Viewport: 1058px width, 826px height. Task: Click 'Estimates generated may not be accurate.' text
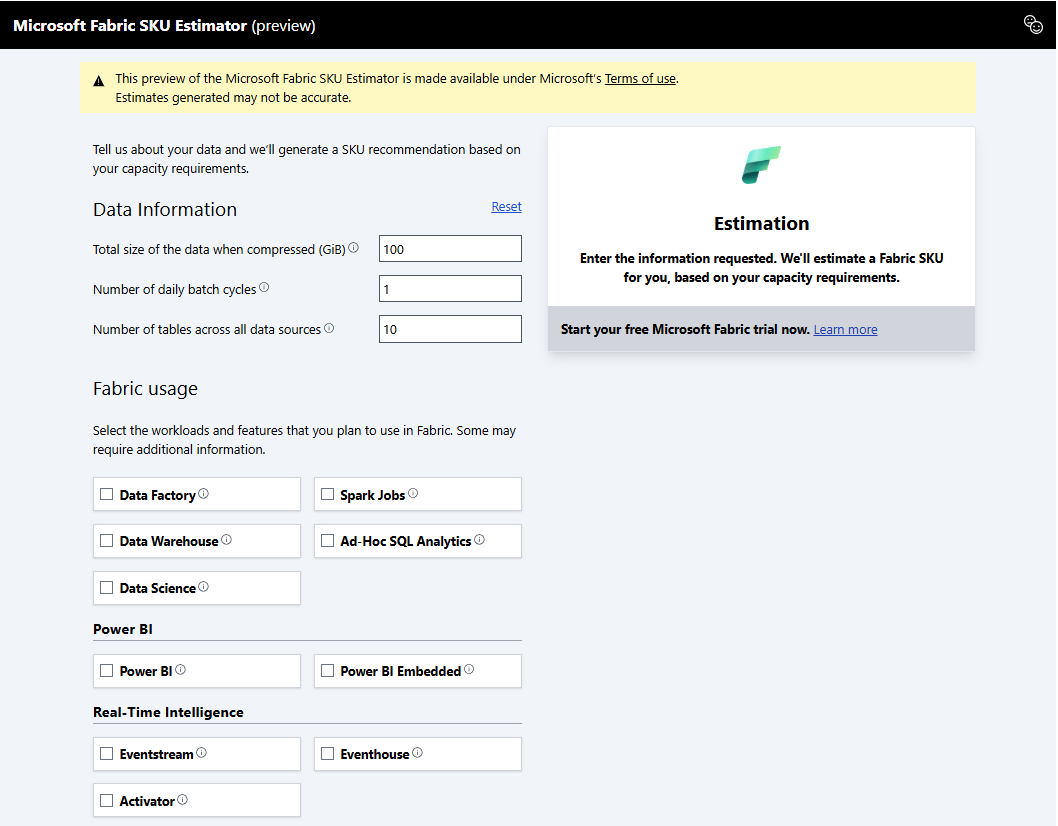233,97
